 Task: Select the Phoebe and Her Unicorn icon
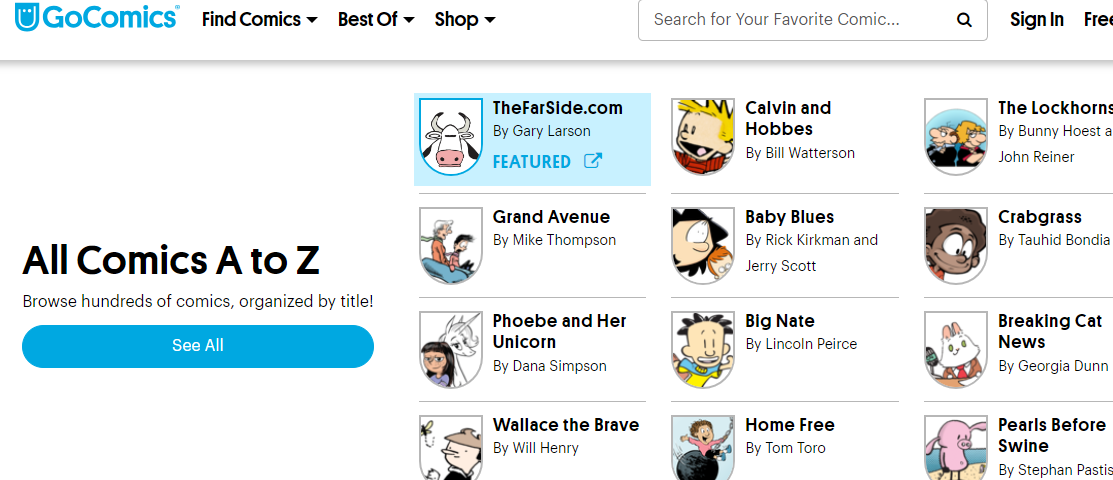click(x=449, y=349)
